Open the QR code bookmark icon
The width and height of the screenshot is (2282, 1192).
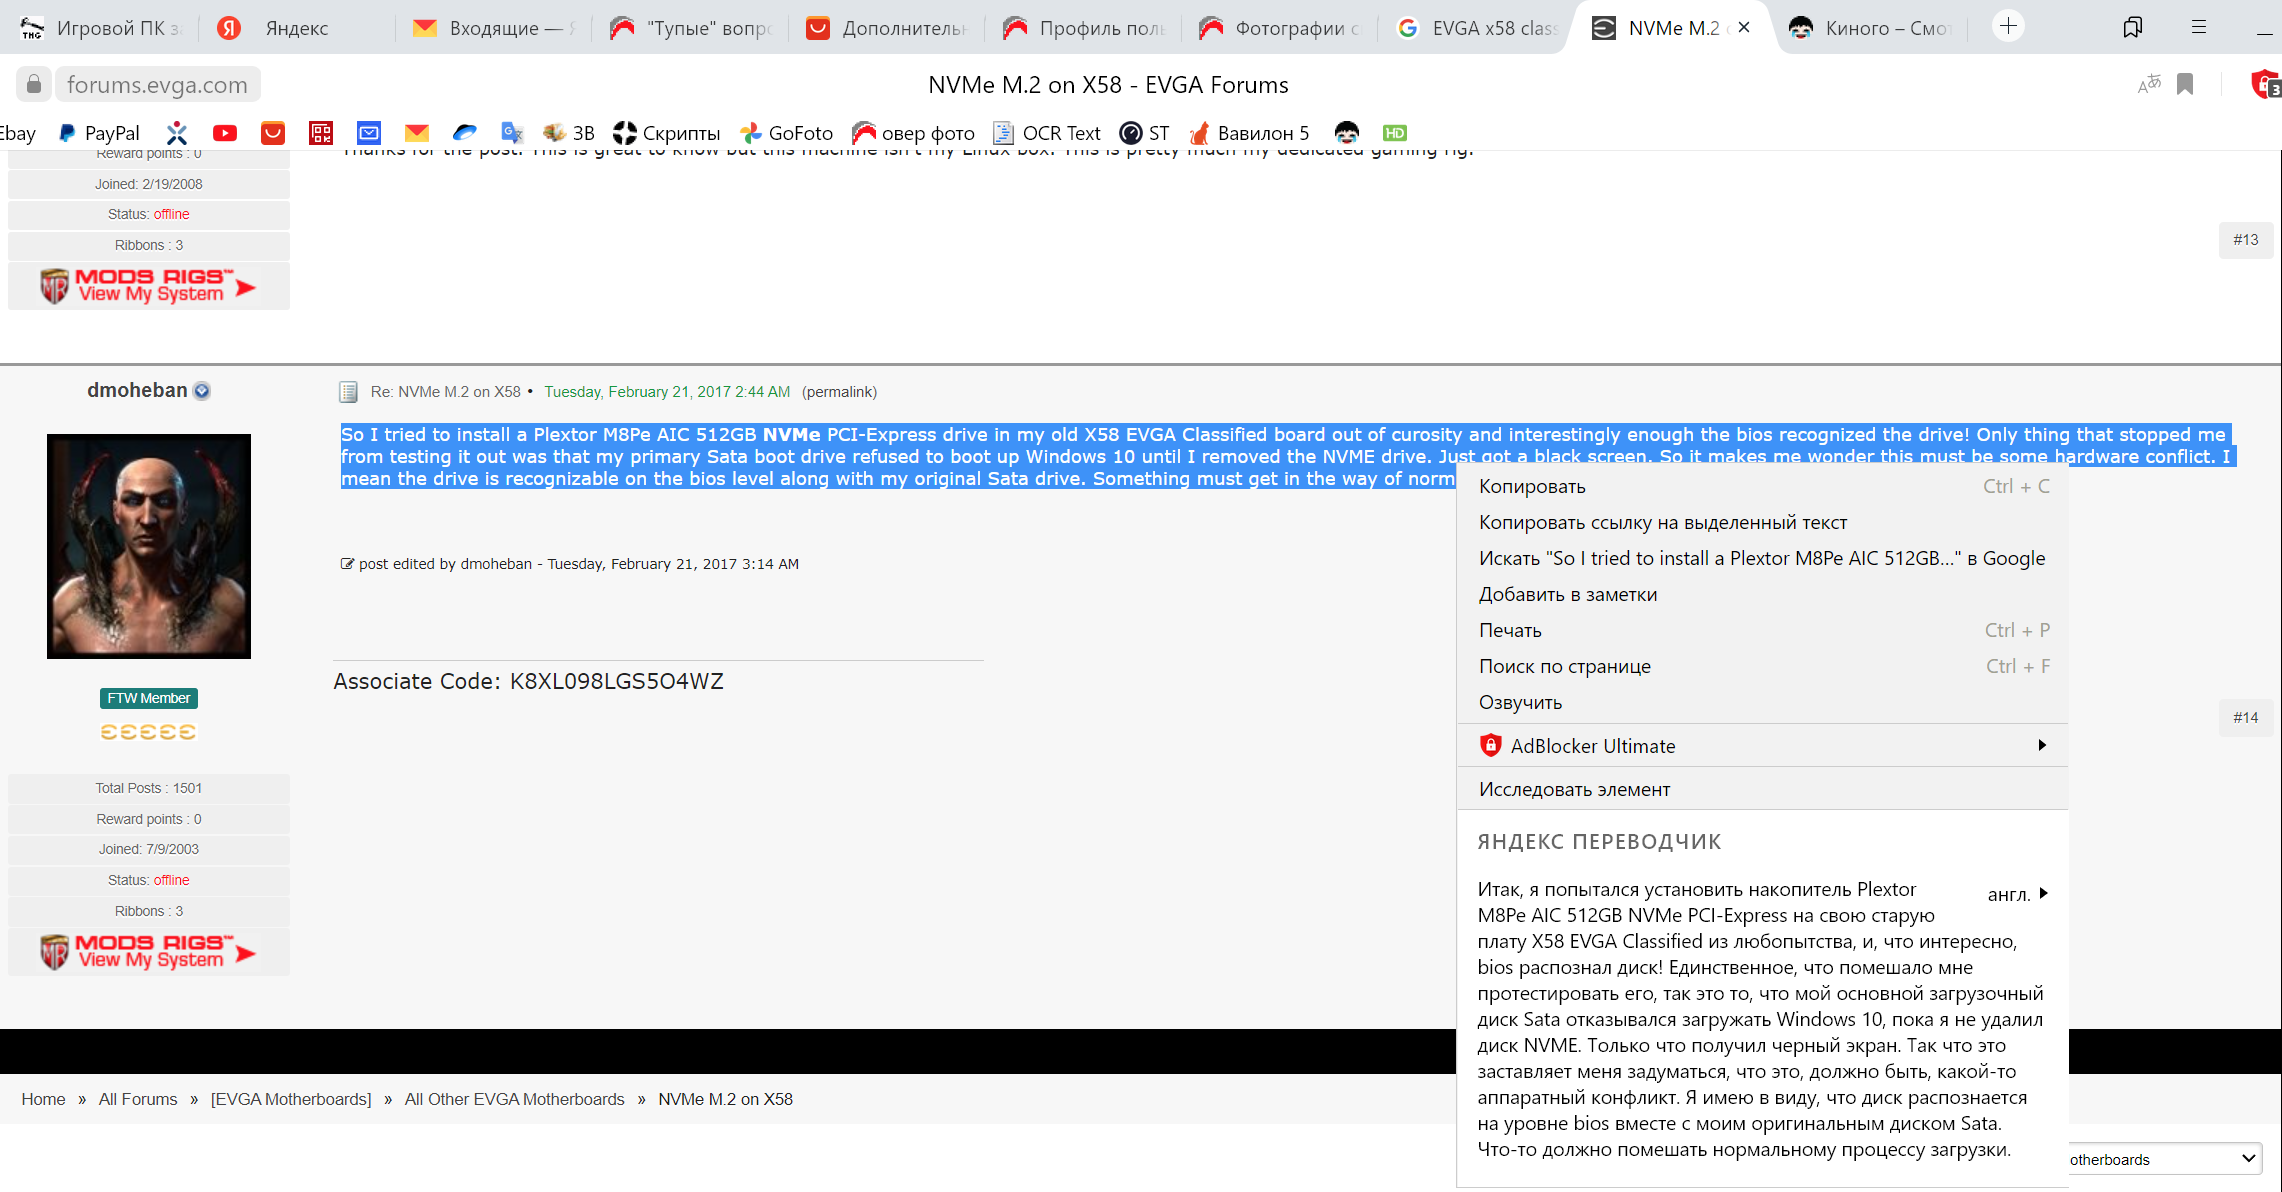(321, 133)
